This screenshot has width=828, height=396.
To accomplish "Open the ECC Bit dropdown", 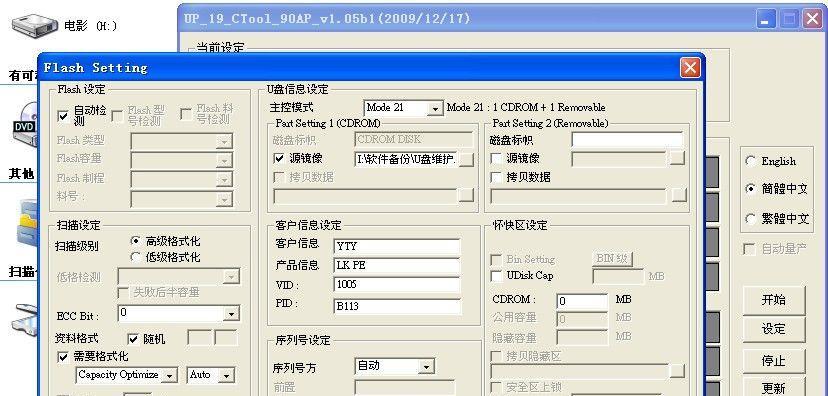I will [231, 314].
